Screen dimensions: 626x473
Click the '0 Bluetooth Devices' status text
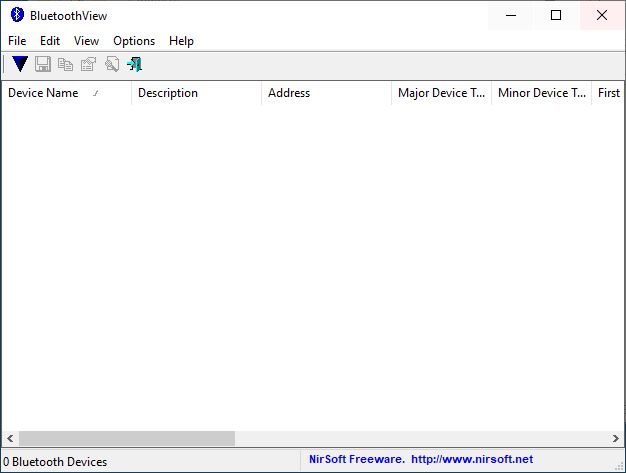coord(55,462)
